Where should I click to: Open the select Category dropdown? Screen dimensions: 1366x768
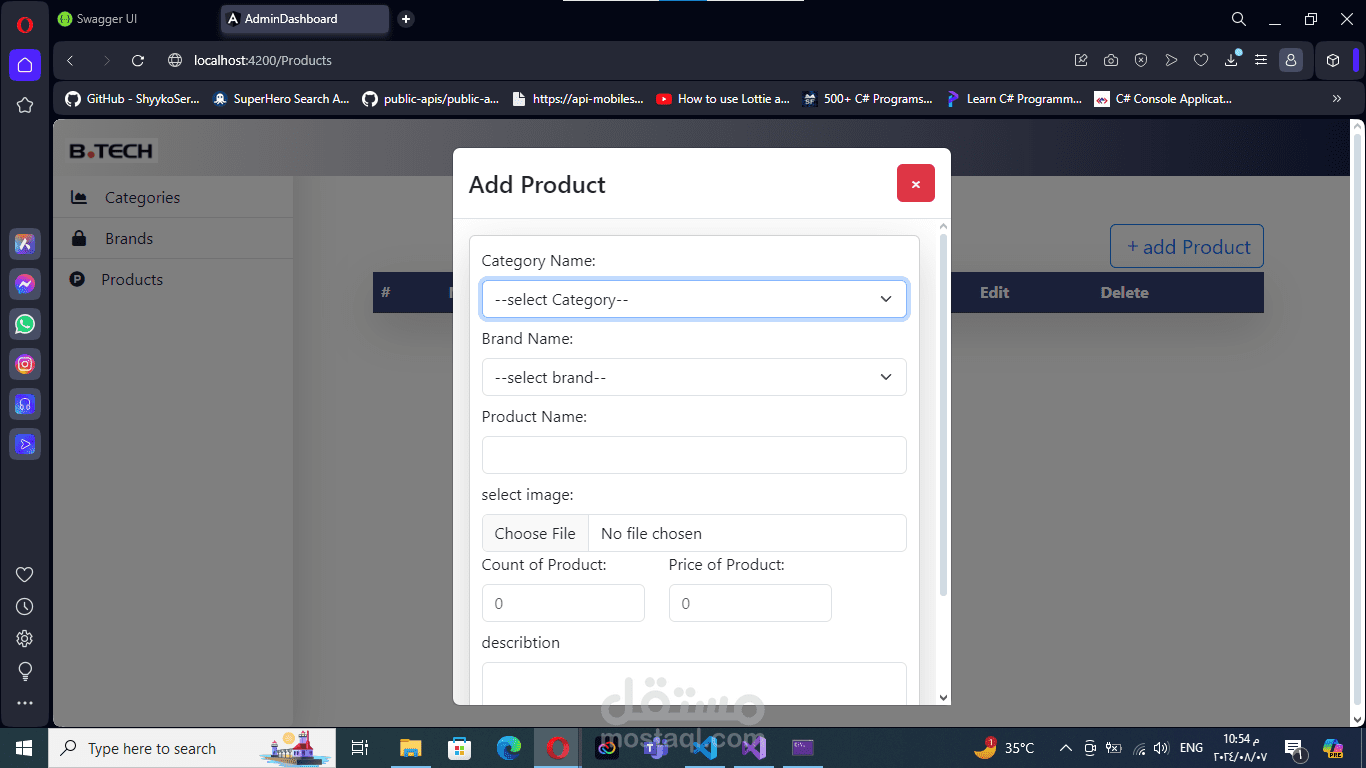(694, 299)
